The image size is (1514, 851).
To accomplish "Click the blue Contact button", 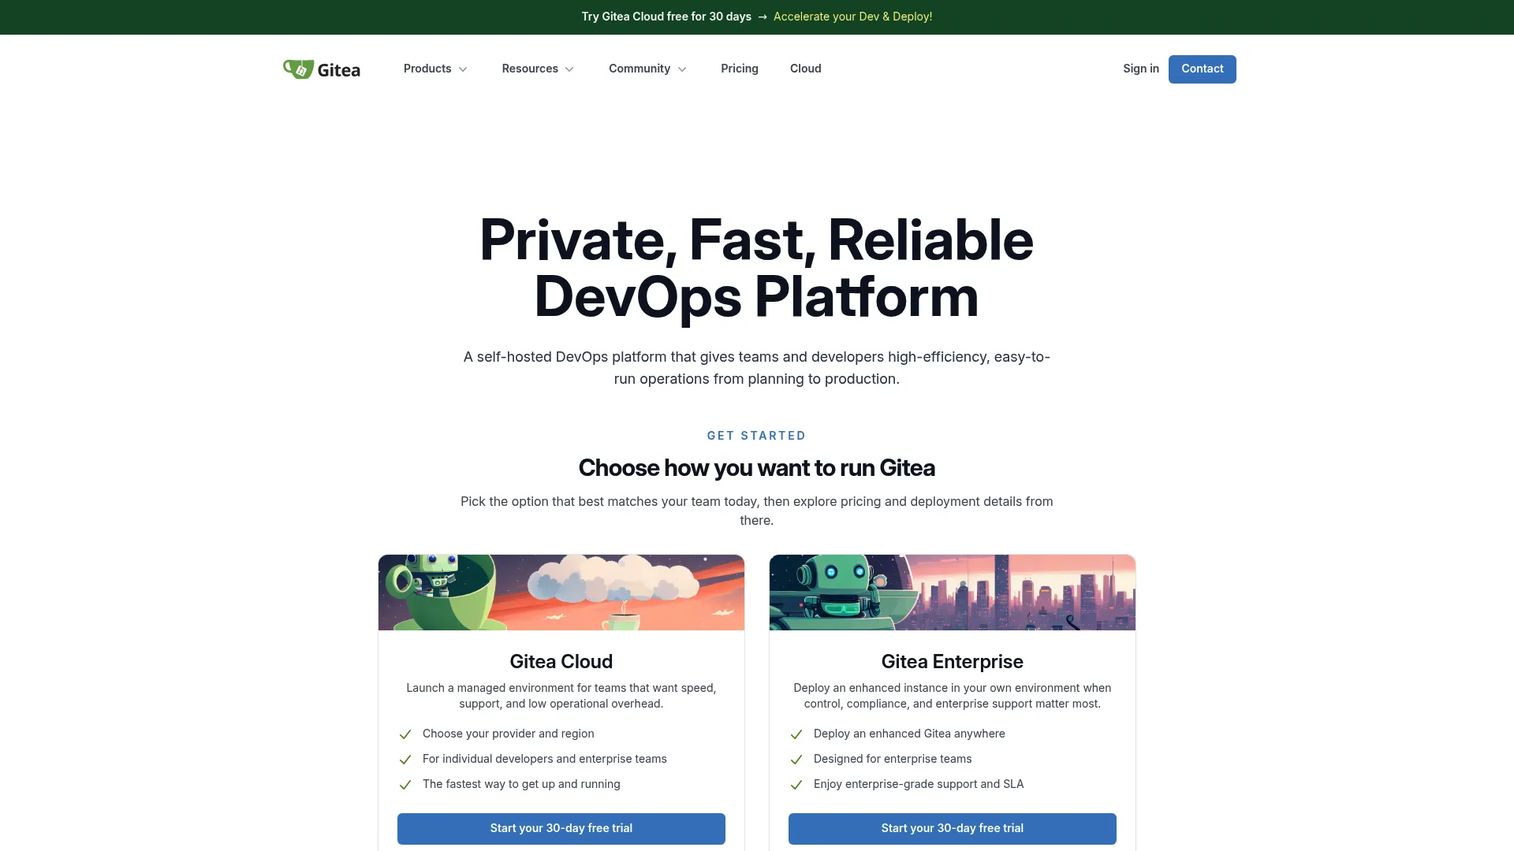I will coord(1202,69).
